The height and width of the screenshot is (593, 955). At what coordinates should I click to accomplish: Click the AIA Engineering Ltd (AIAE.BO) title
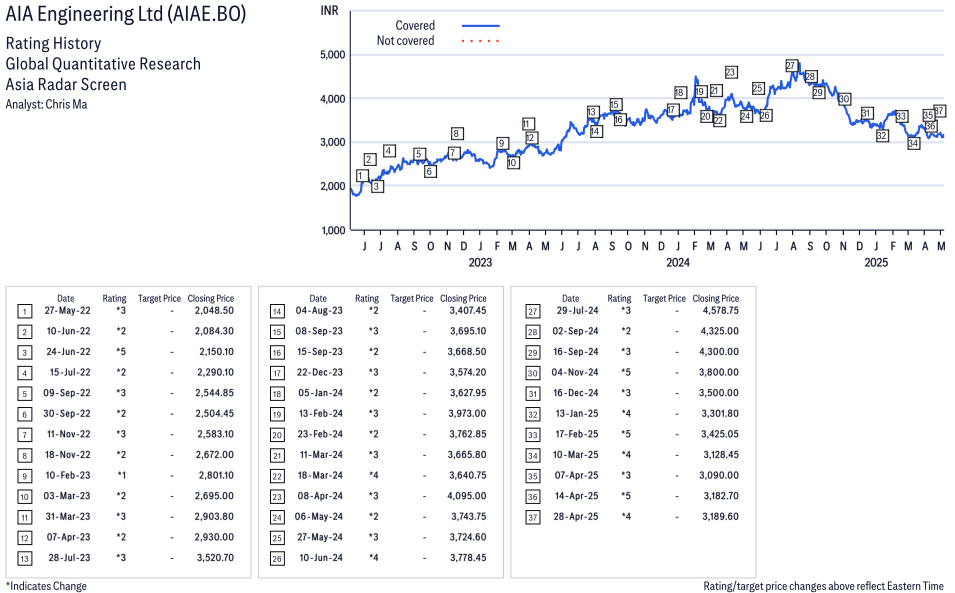pos(126,13)
